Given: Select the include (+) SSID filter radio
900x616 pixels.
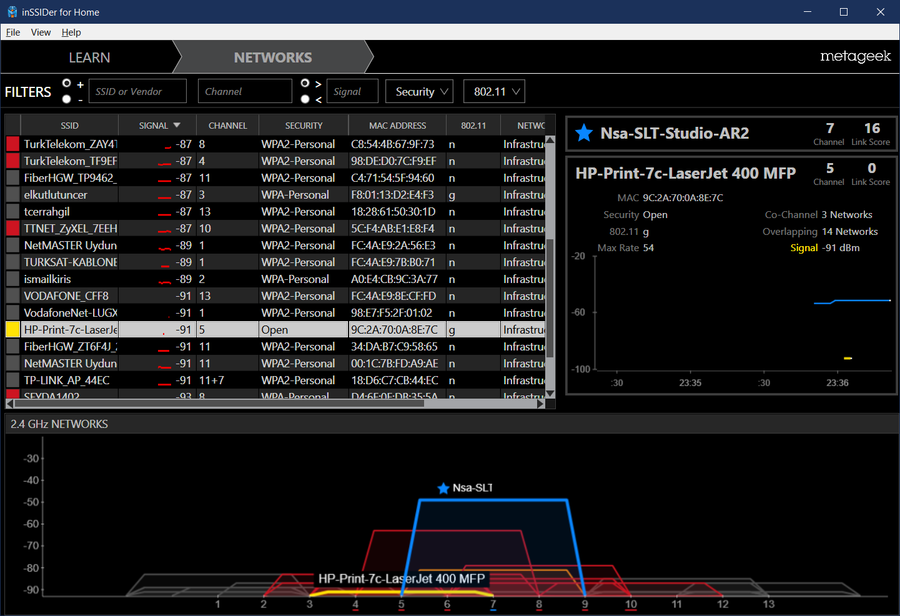Looking at the screenshot, I should point(67,83).
